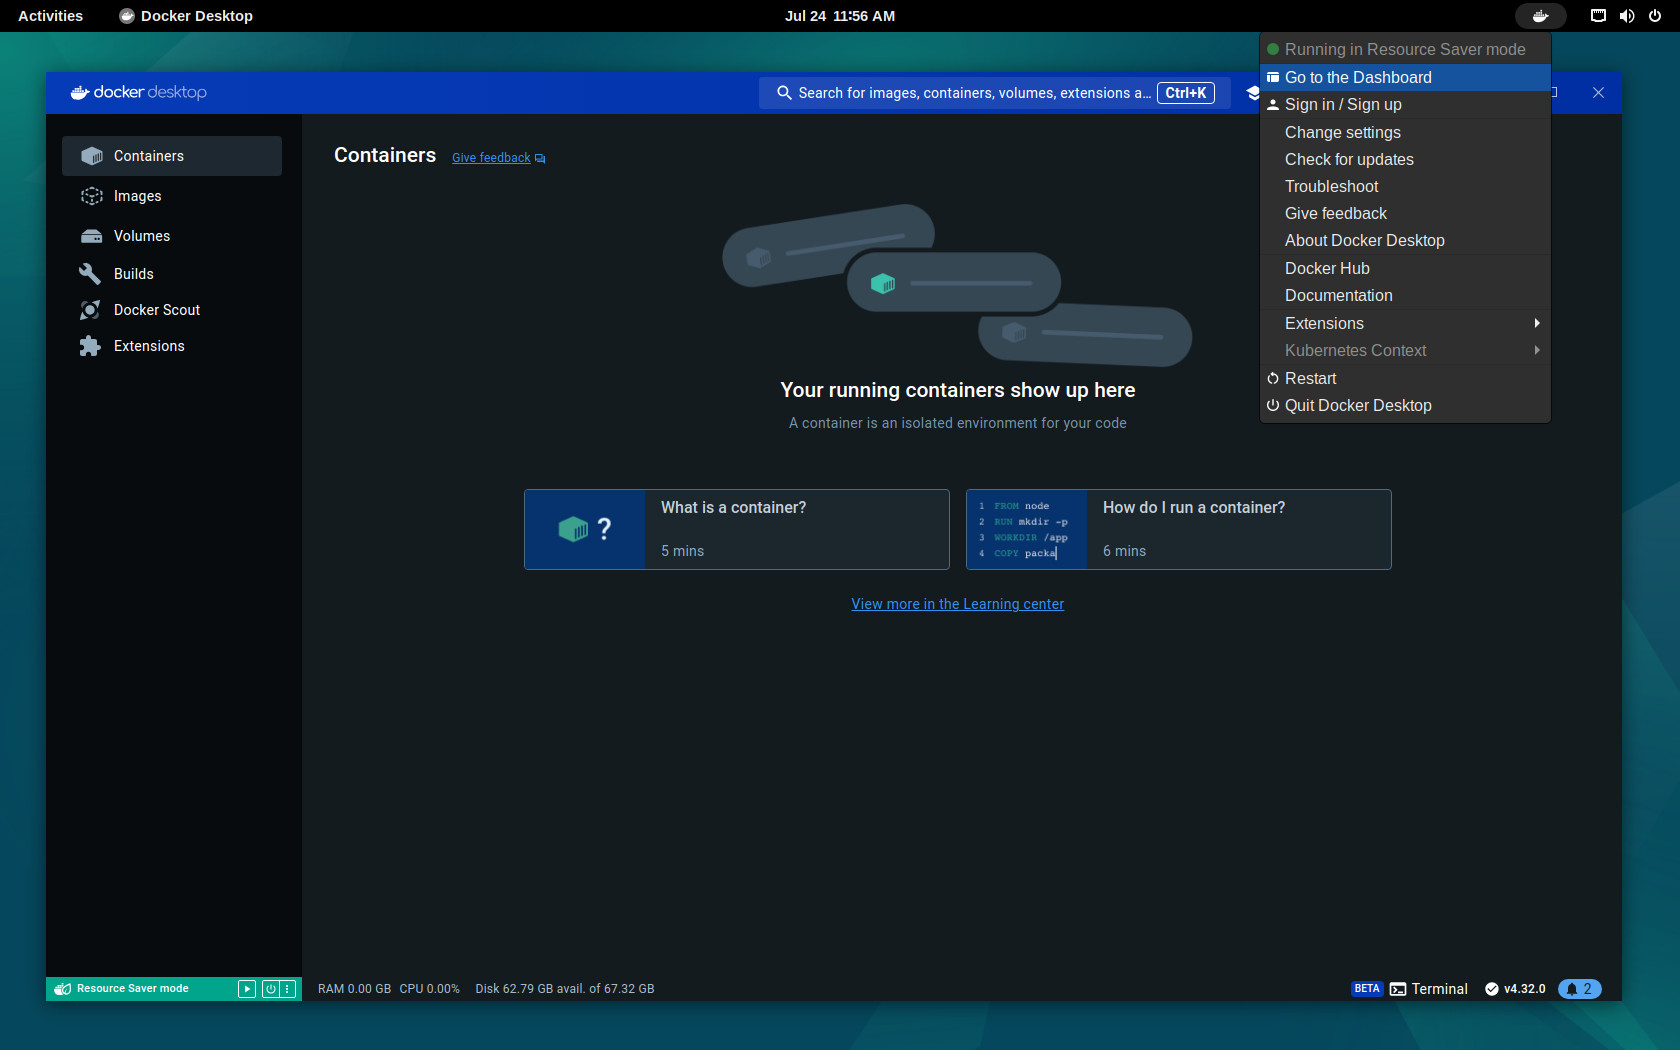This screenshot has height=1050, width=1680.
Task: Select Change settings from tray menu
Action: (x=1405, y=132)
